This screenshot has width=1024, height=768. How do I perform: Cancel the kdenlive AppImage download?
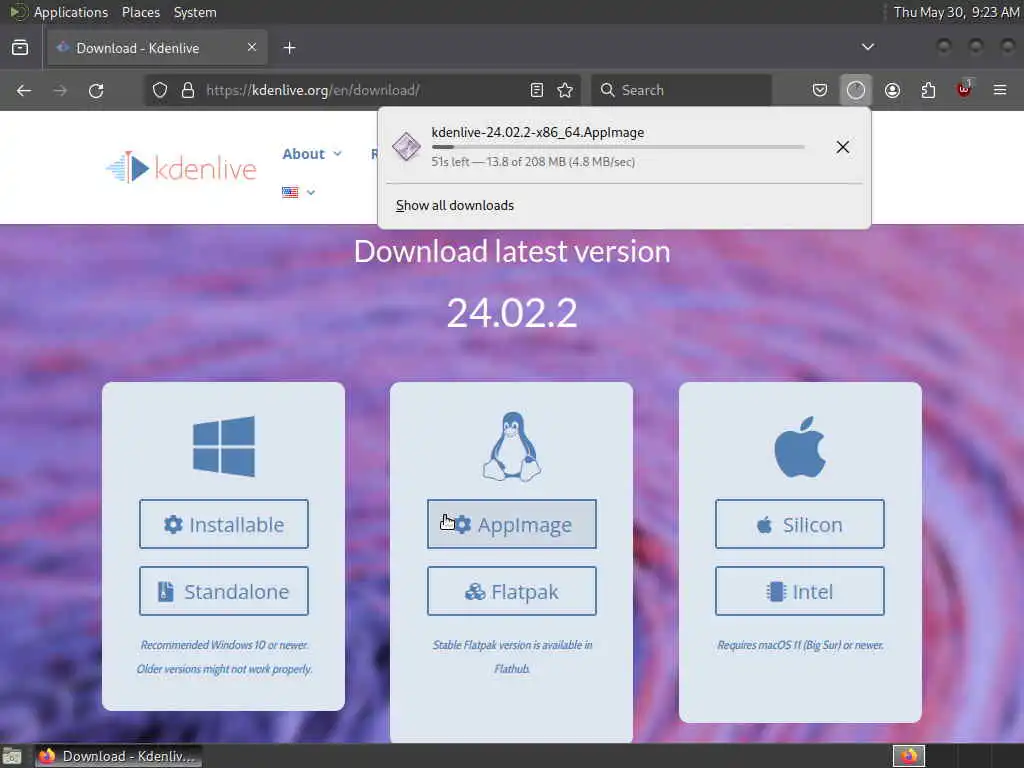tap(843, 147)
